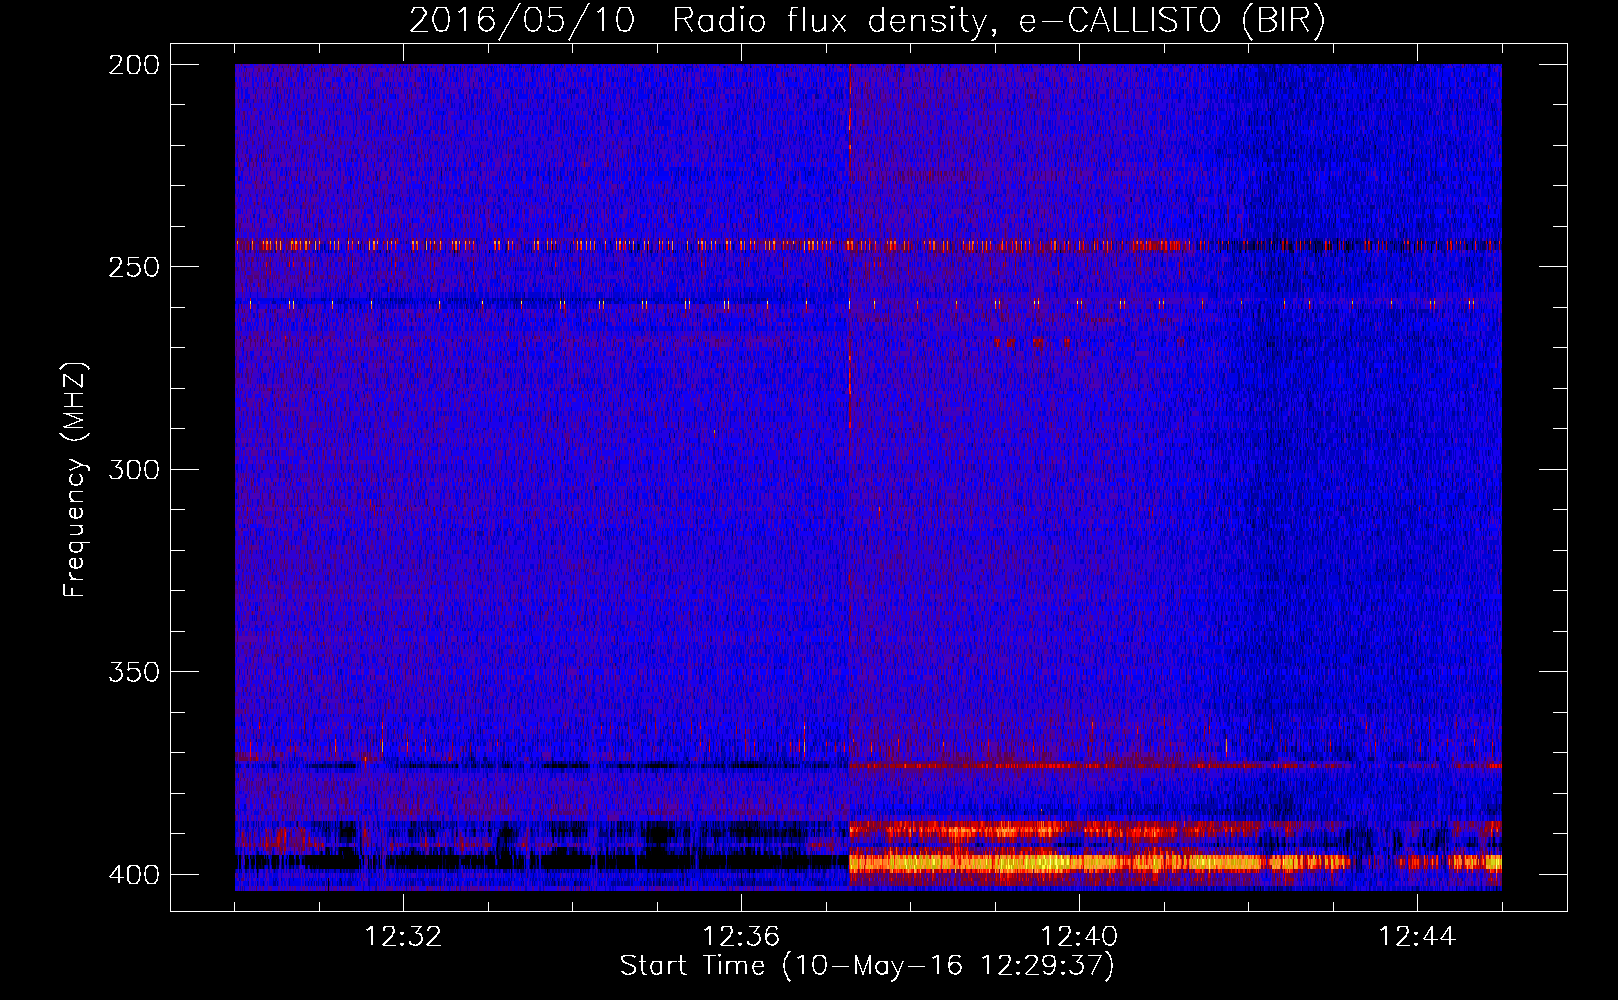Click the 'Start Time (10-May-16 12:29:37)' label
This screenshot has width=1618, height=1000.
click(x=867, y=966)
